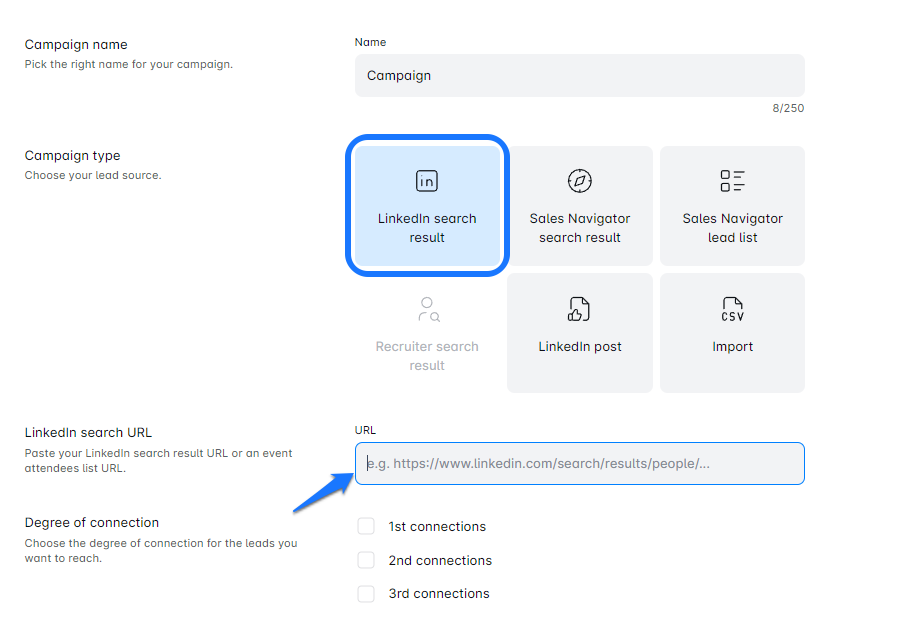Click the compass icon for Sales Navigator search
The width and height of the screenshot is (916, 636).
tap(580, 181)
